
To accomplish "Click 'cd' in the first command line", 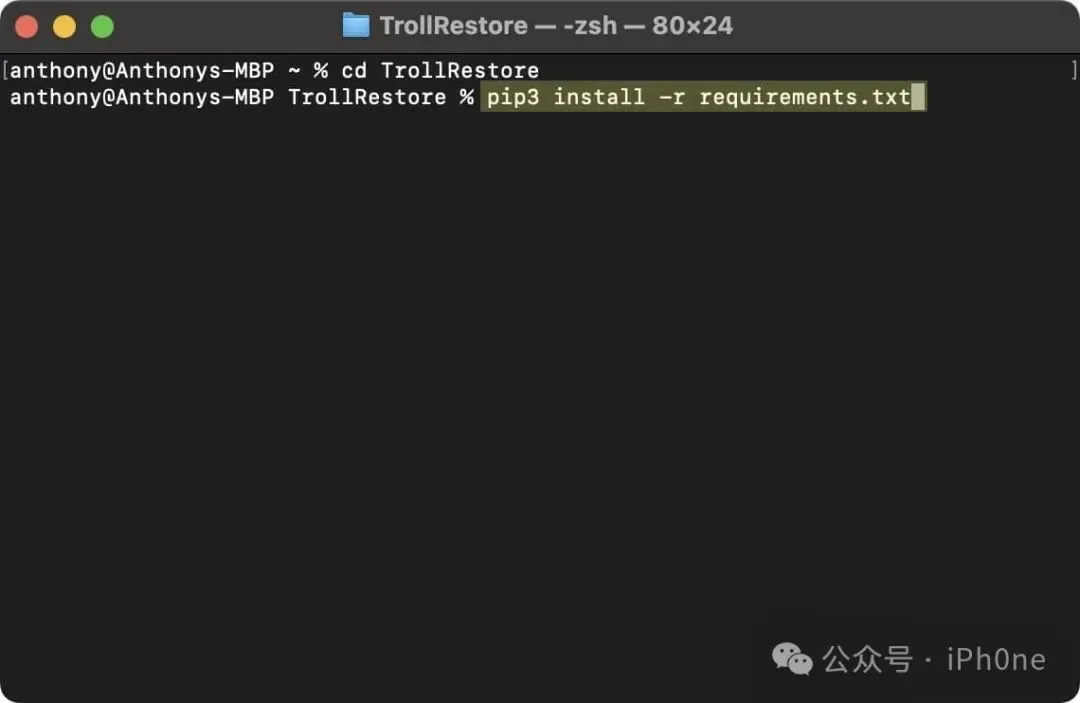I will coord(354,71).
